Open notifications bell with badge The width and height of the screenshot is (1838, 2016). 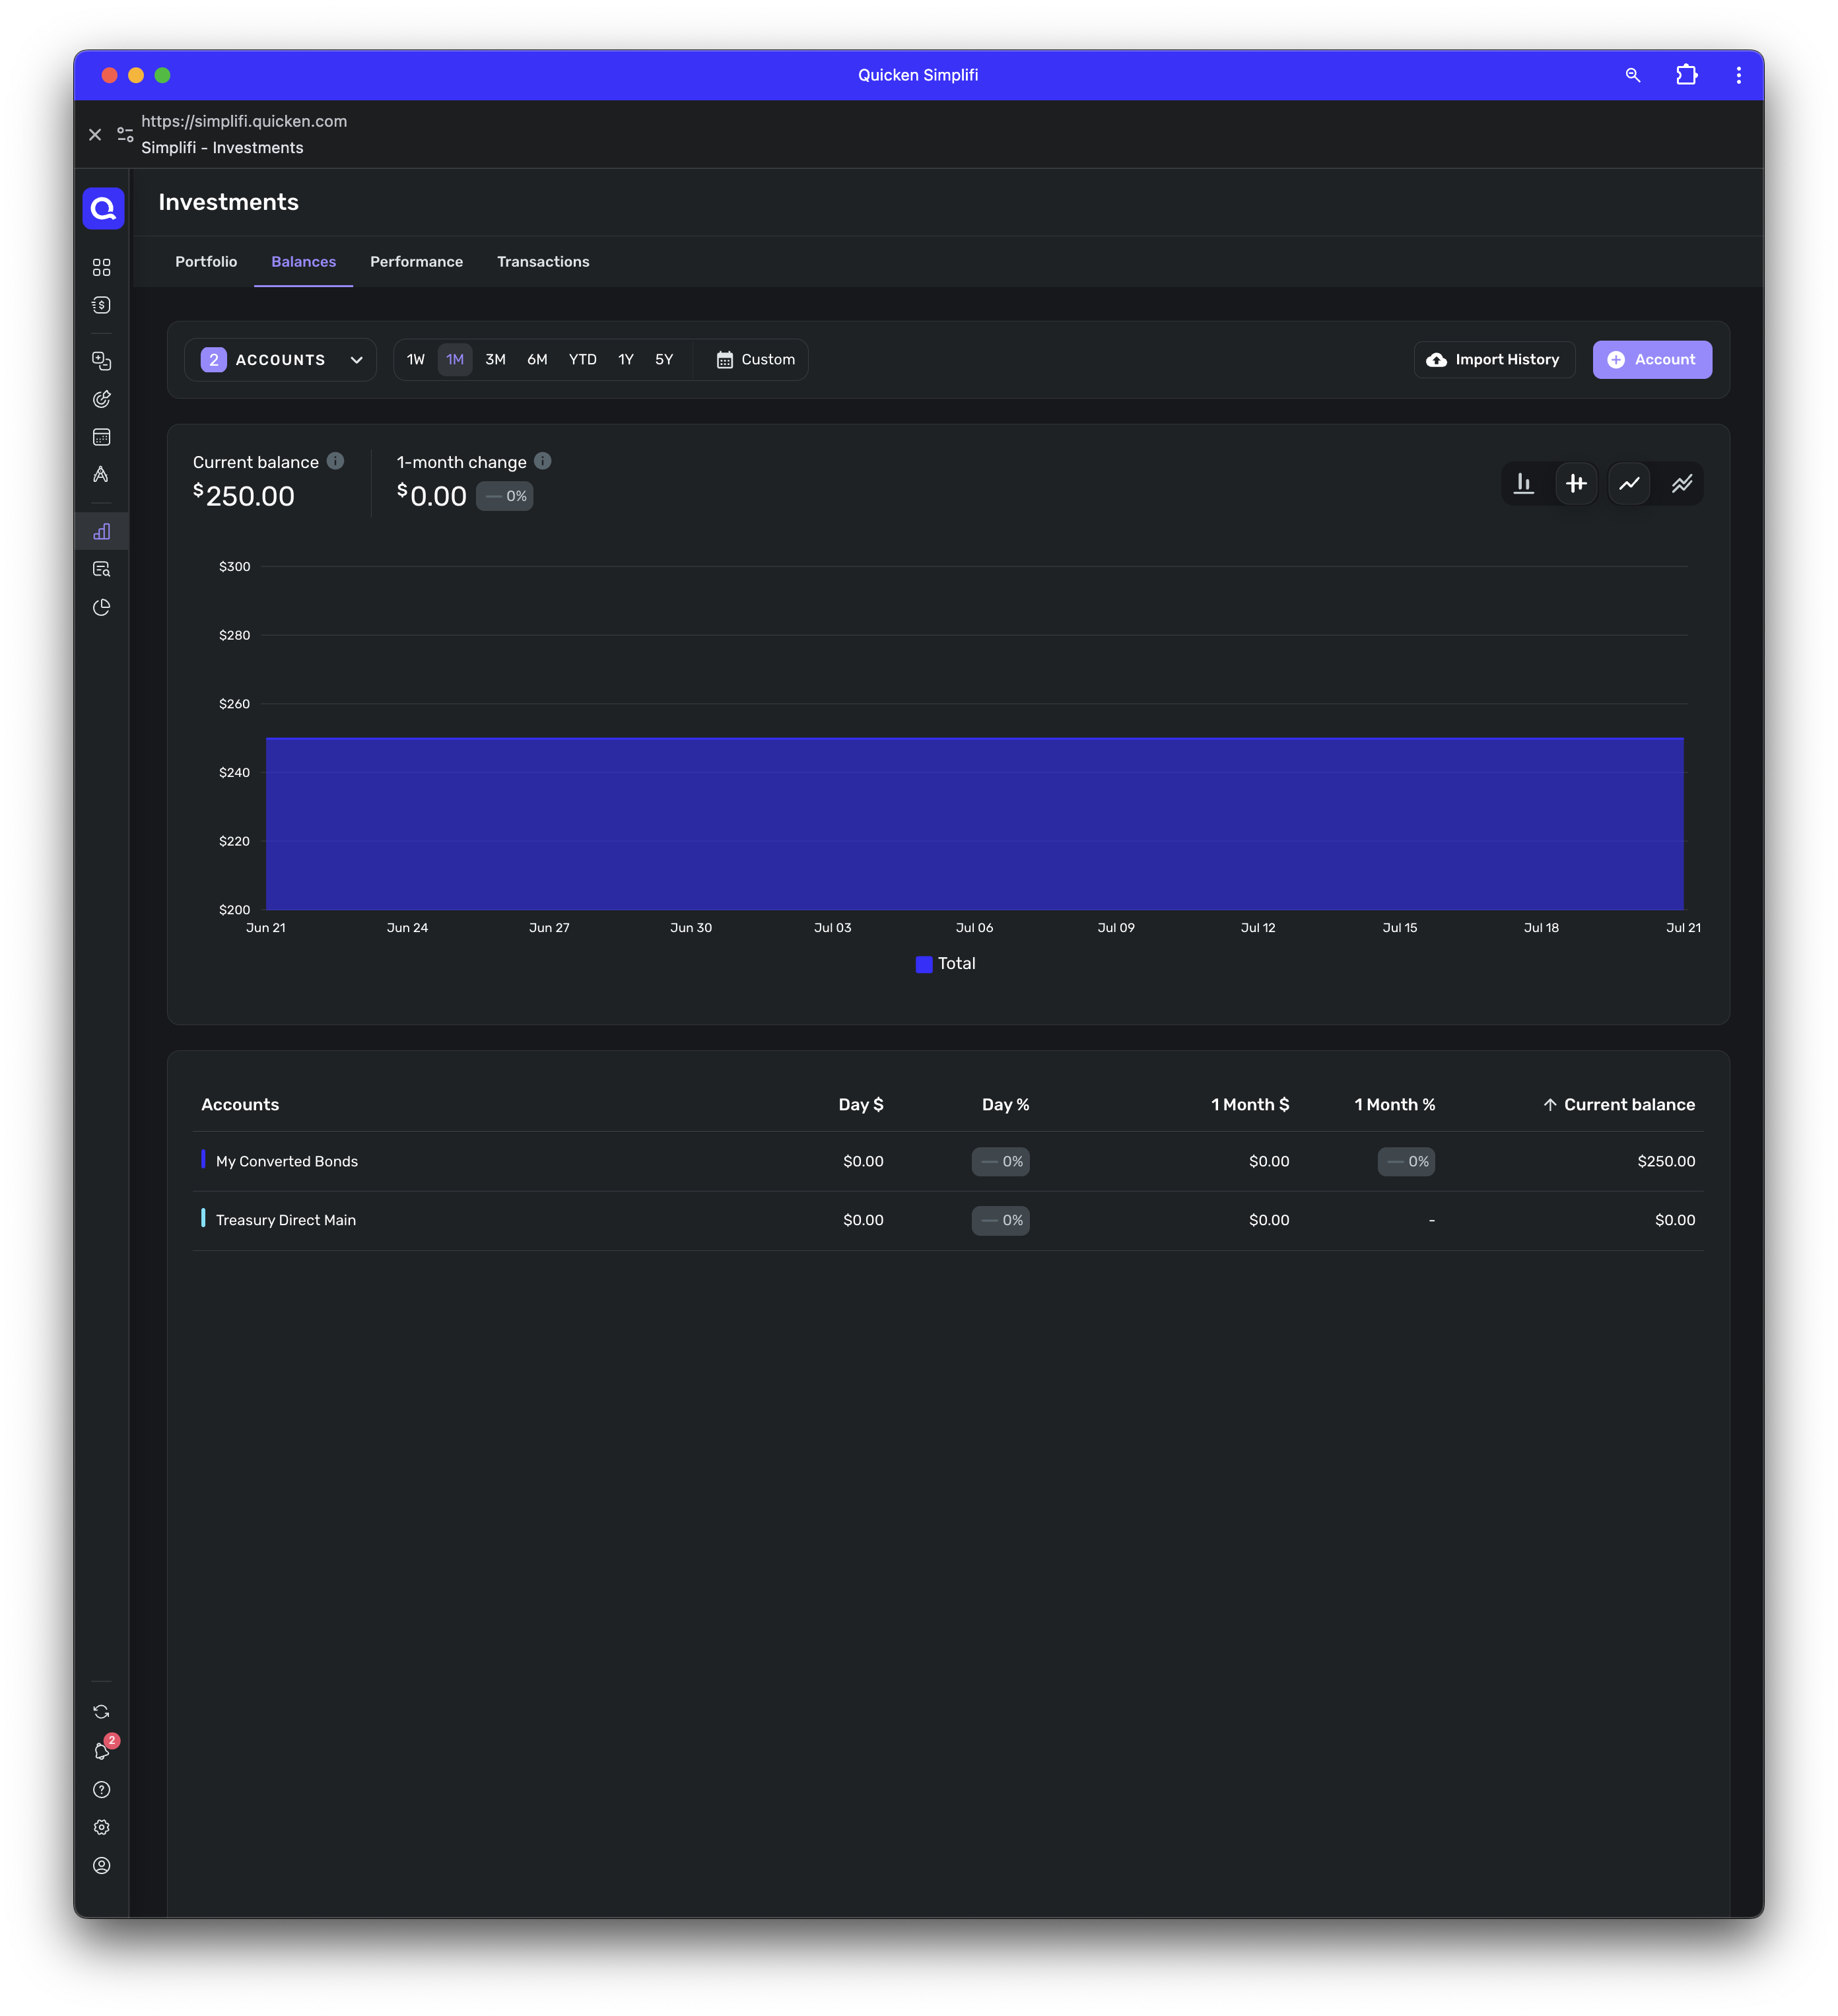click(x=102, y=1750)
